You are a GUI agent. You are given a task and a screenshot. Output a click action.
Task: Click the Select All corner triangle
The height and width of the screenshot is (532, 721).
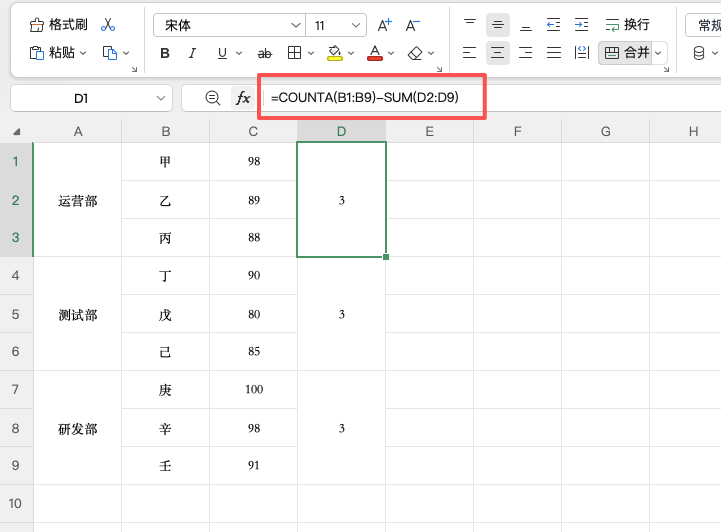pyautogui.click(x=17, y=132)
